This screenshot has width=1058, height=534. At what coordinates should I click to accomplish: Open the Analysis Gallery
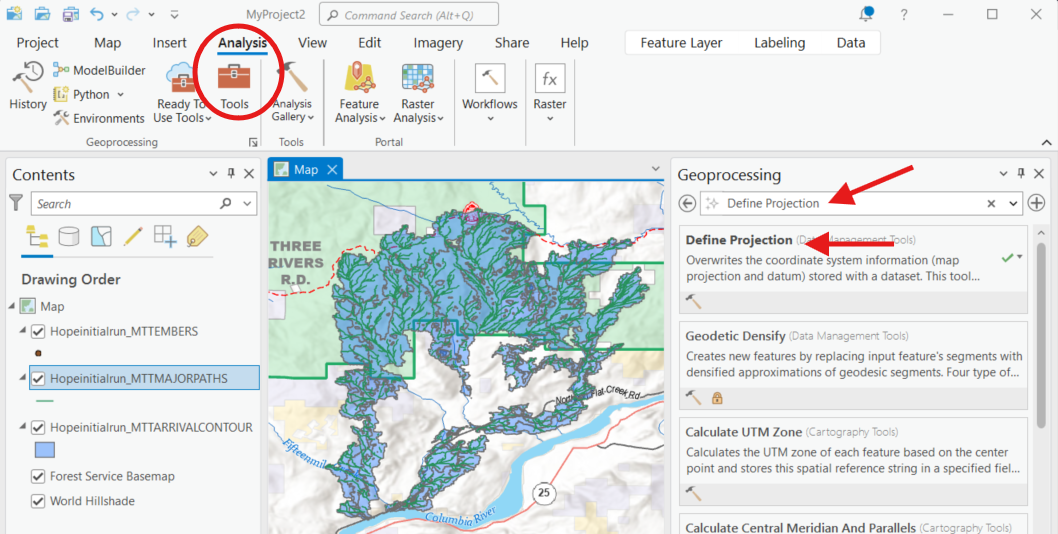point(292,92)
